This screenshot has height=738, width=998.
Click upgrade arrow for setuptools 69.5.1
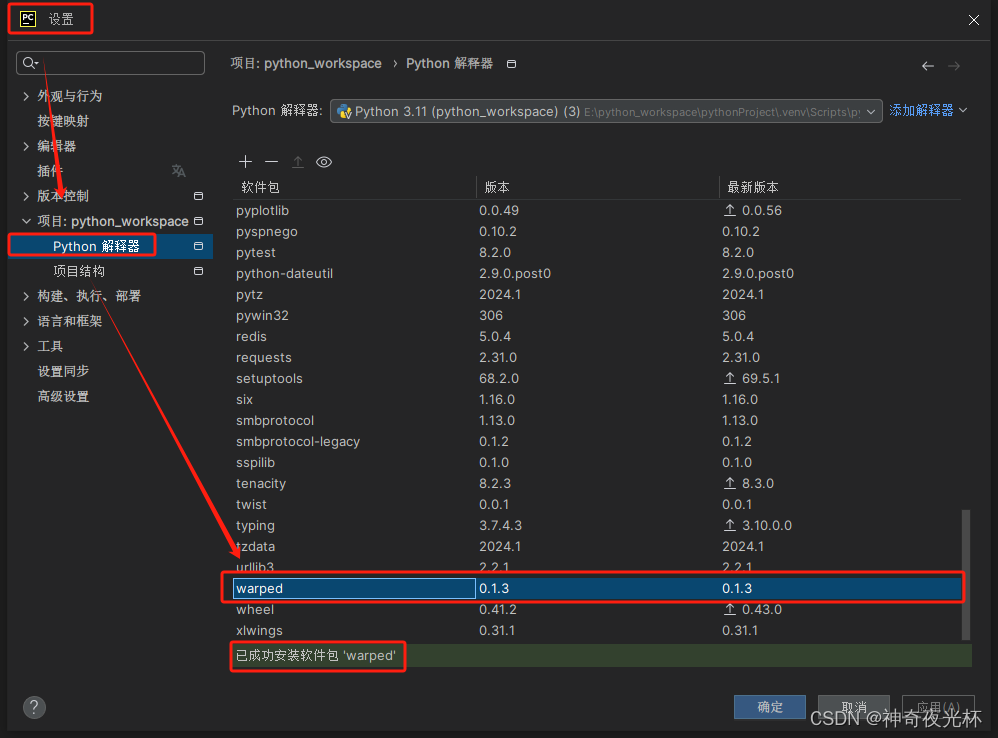730,378
